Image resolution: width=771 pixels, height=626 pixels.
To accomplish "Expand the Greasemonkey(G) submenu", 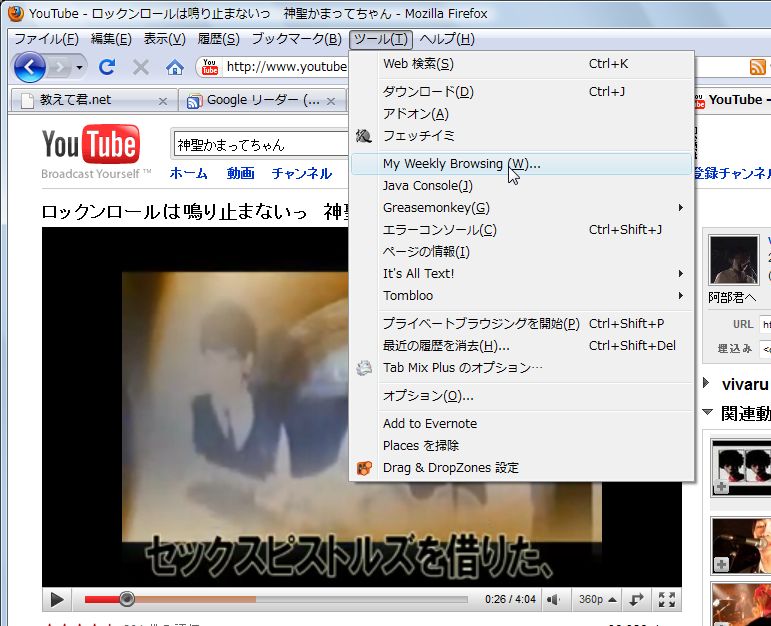I will pos(521,208).
